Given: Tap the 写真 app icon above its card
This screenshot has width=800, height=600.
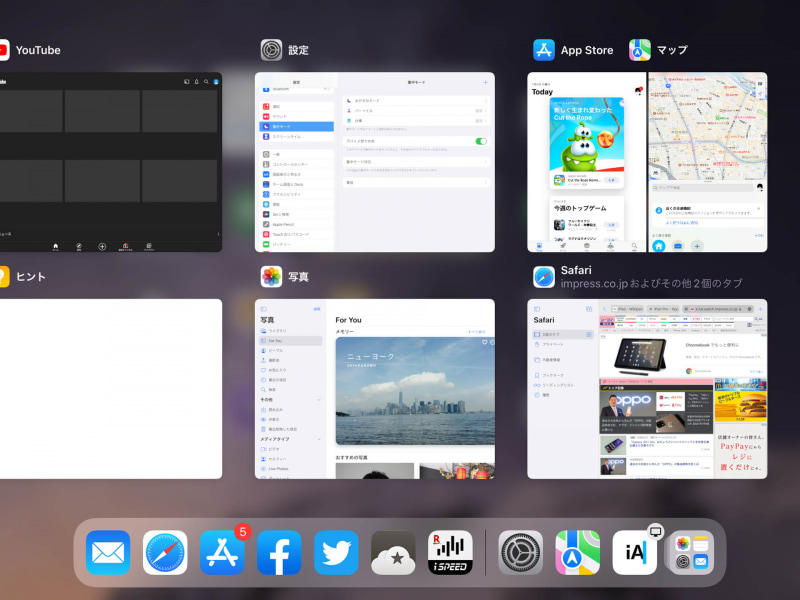Looking at the screenshot, I should pyautogui.click(x=271, y=277).
